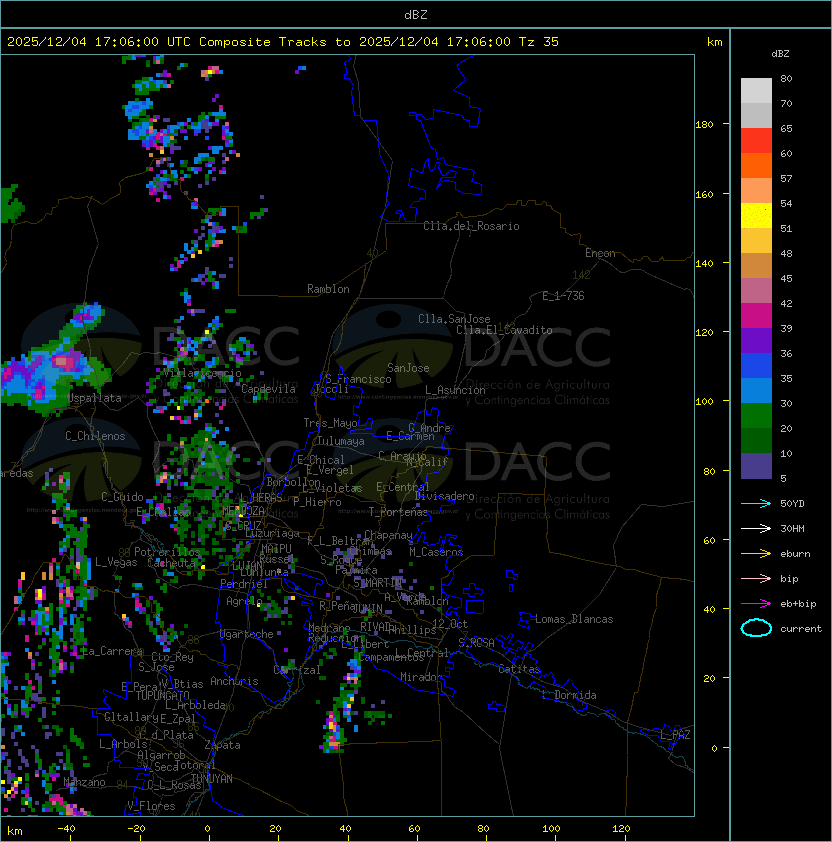Click the cyan 50YD arrow in legend
The width and height of the screenshot is (832, 842).
(756, 504)
